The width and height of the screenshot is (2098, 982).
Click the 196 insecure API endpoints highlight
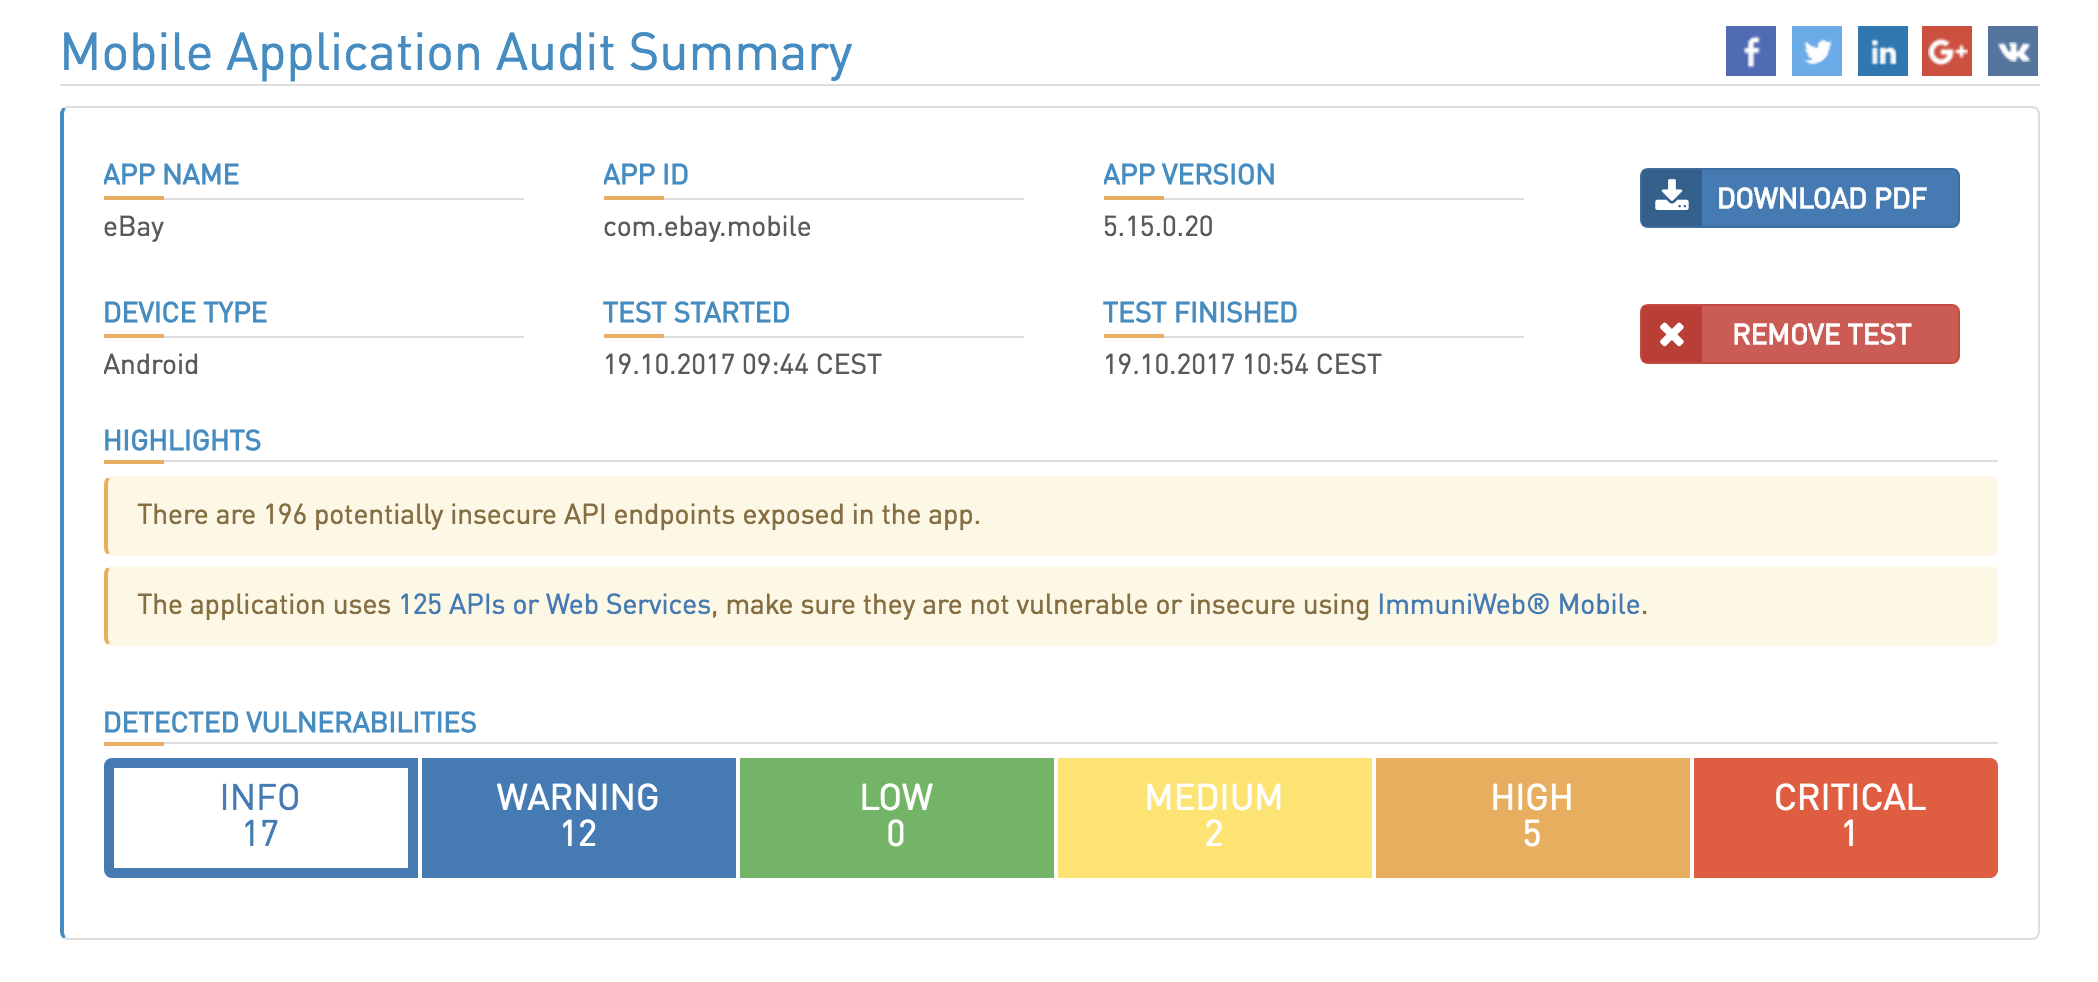(x=1051, y=515)
